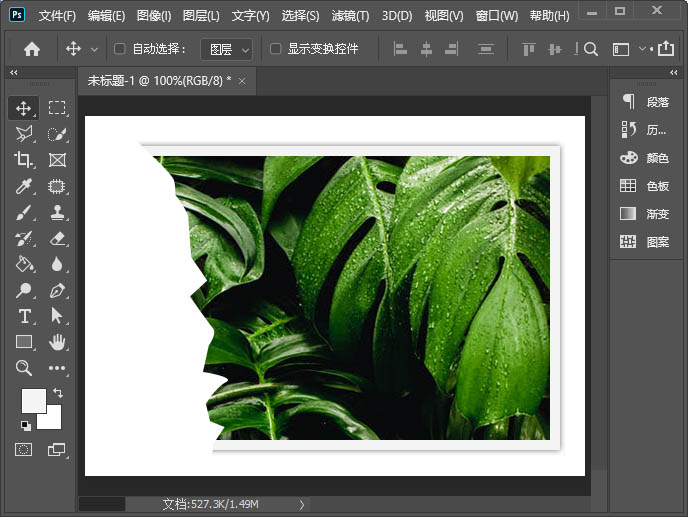
Task: Click the foreground color swatch
Action: (33, 400)
